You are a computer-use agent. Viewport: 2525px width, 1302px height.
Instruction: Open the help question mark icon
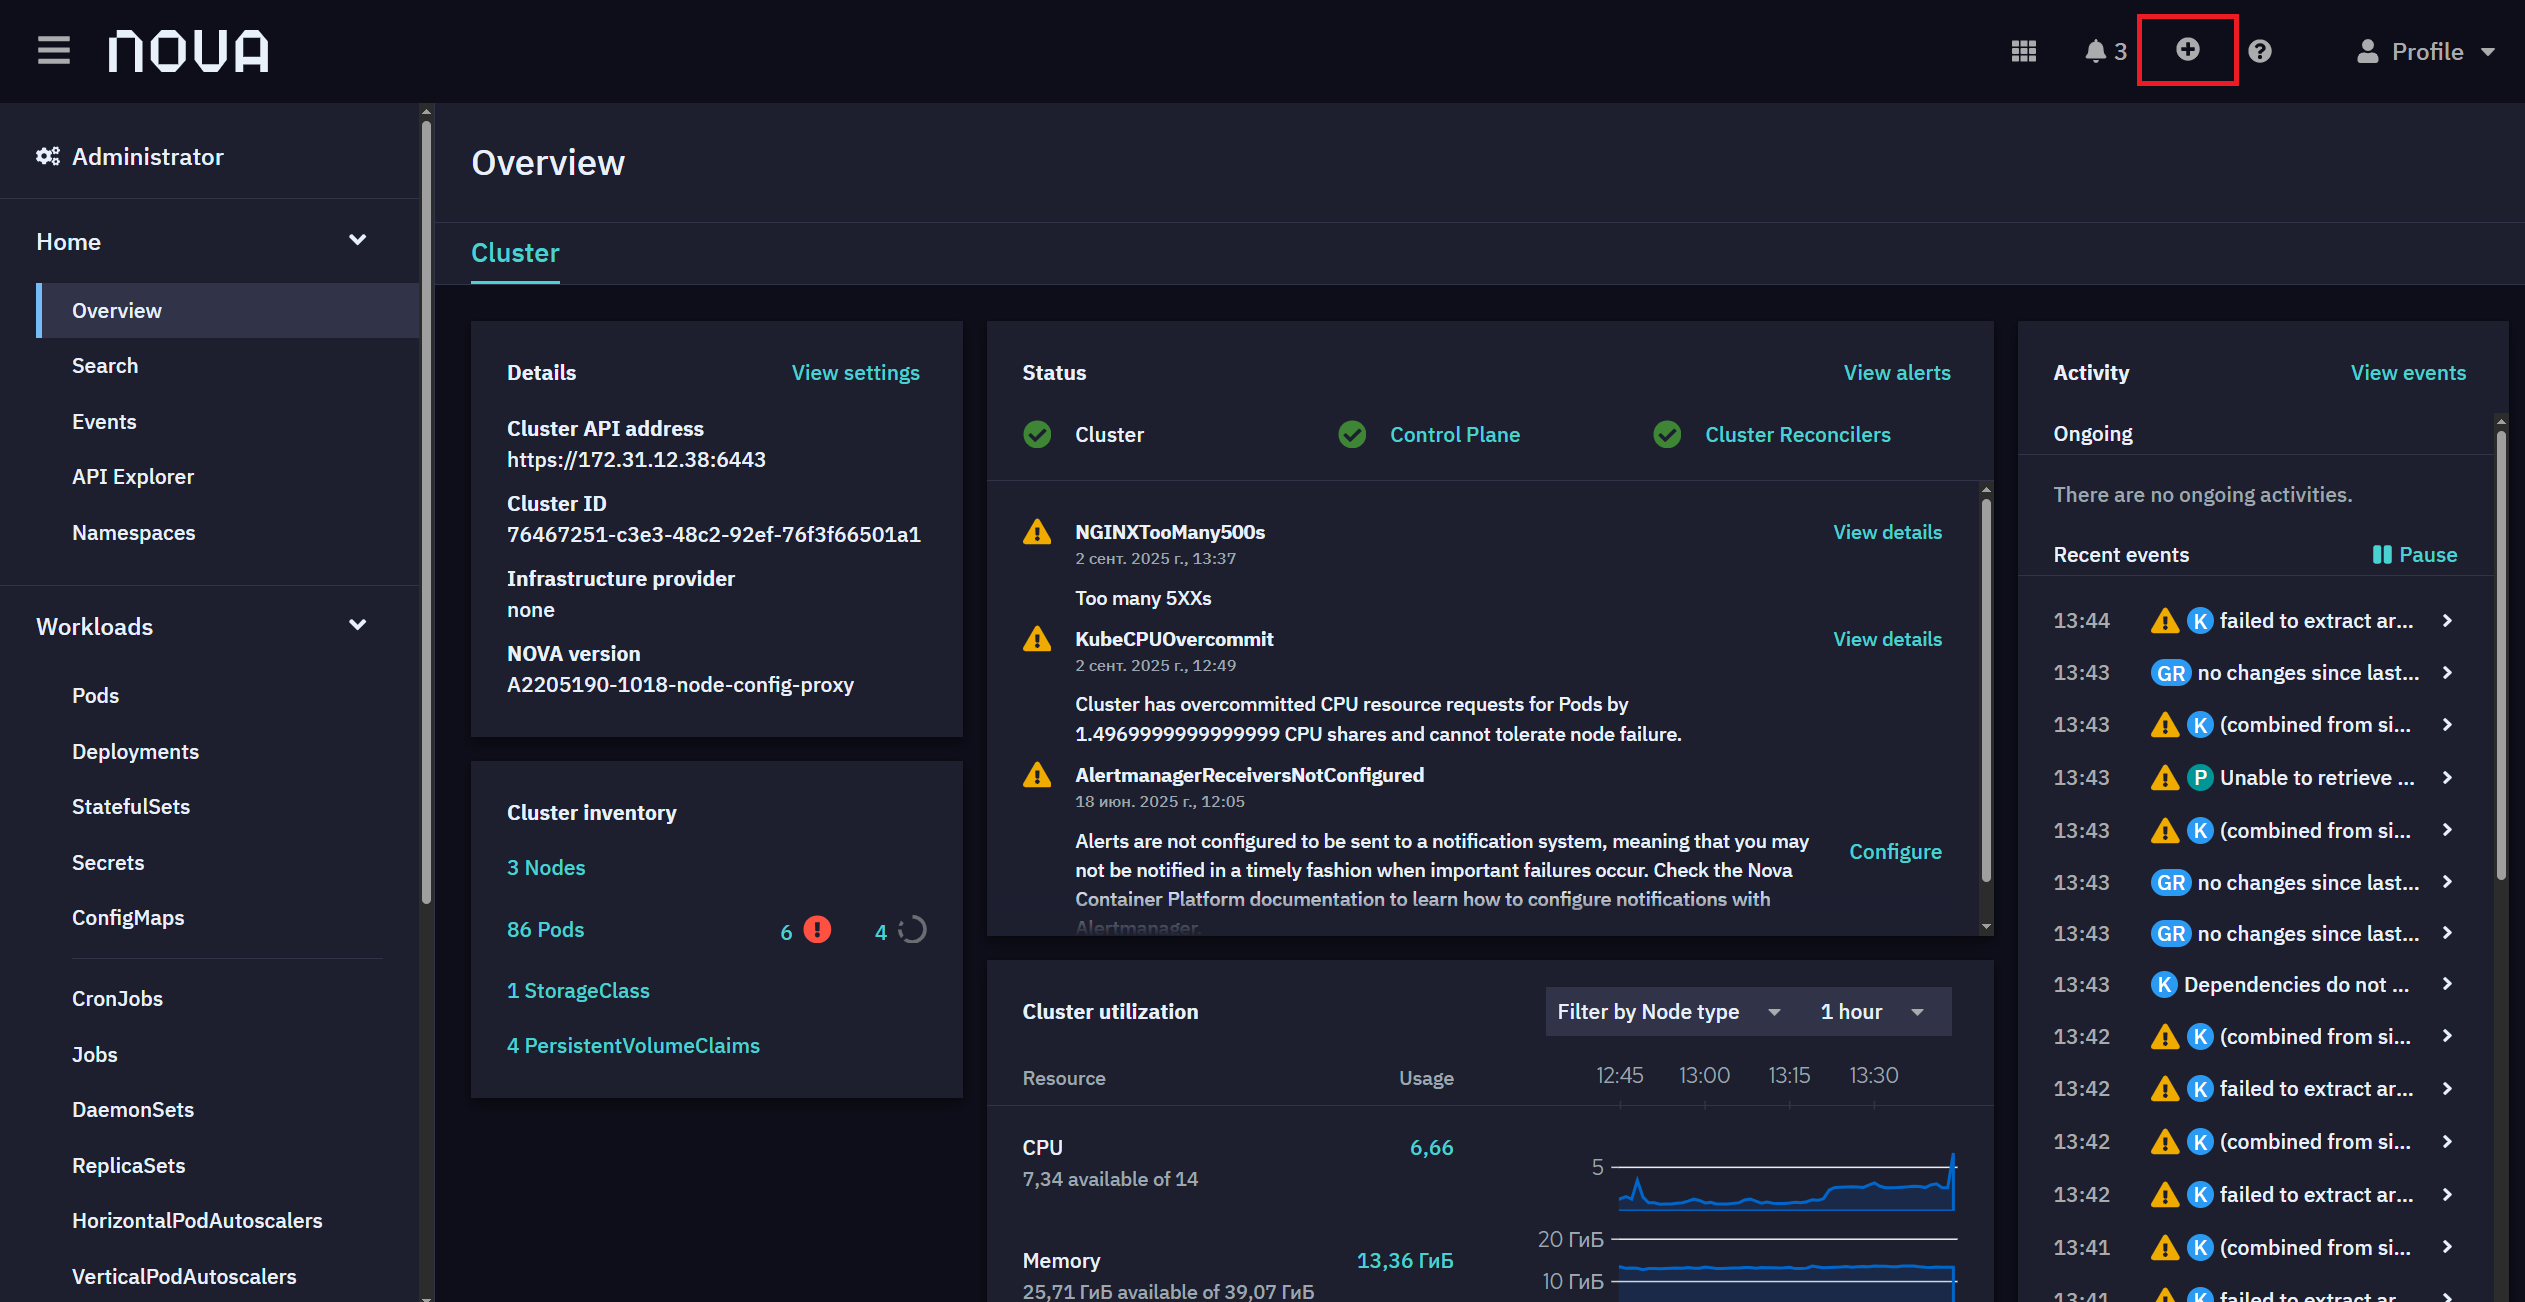pyautogui.click(x=2260, y=51)
